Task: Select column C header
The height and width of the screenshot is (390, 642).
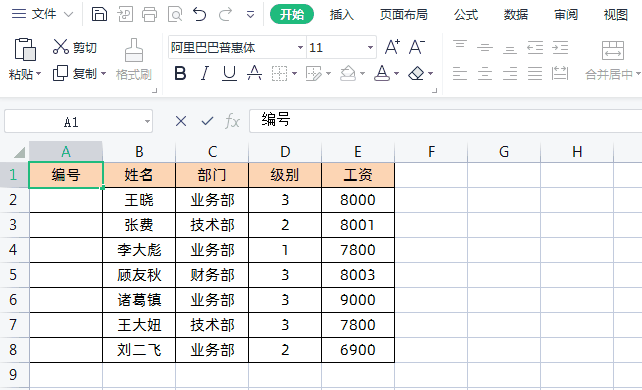Action: coord(212,152)
